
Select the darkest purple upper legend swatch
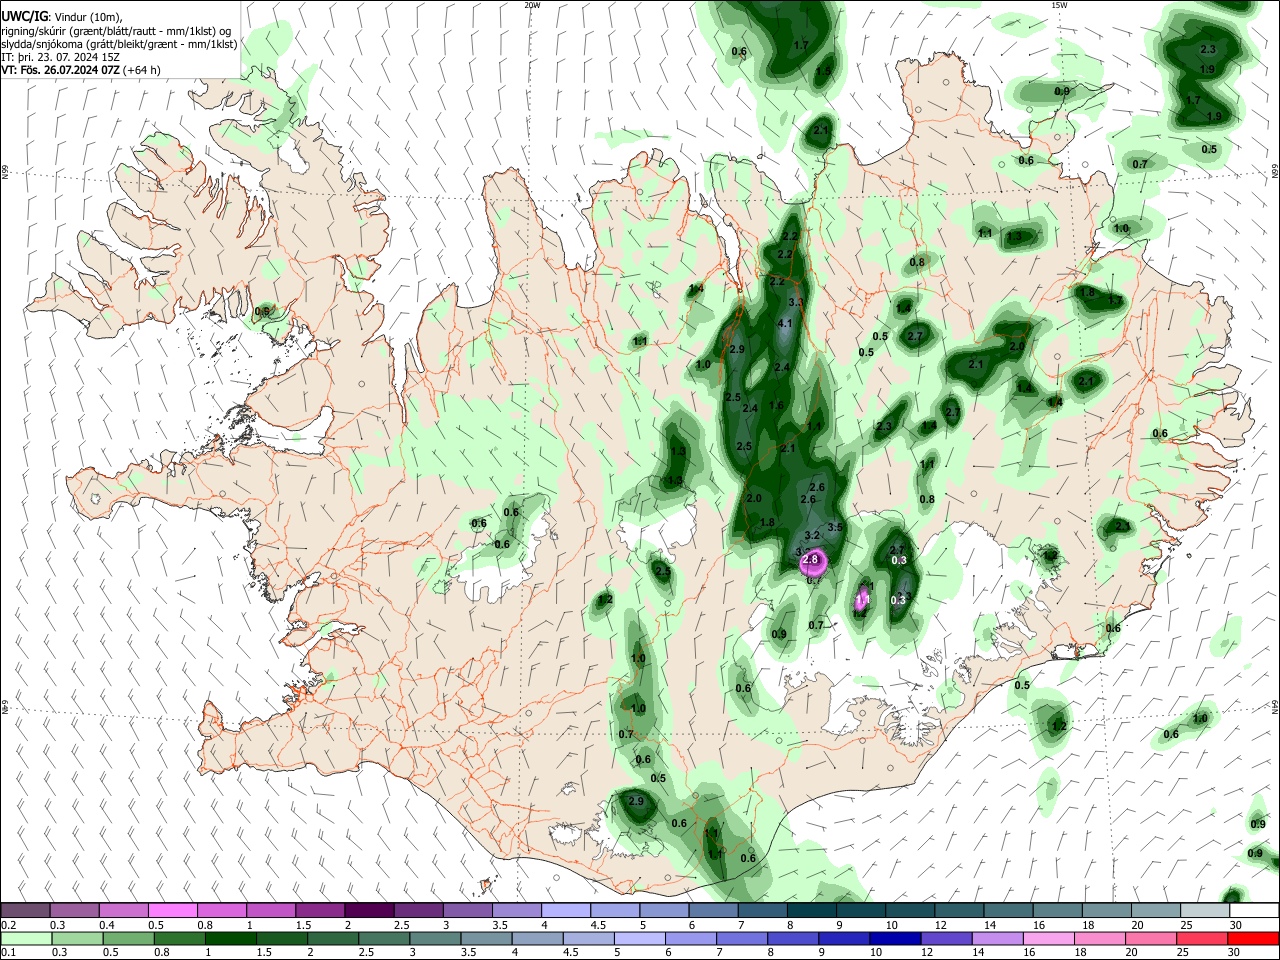point(369,910)
